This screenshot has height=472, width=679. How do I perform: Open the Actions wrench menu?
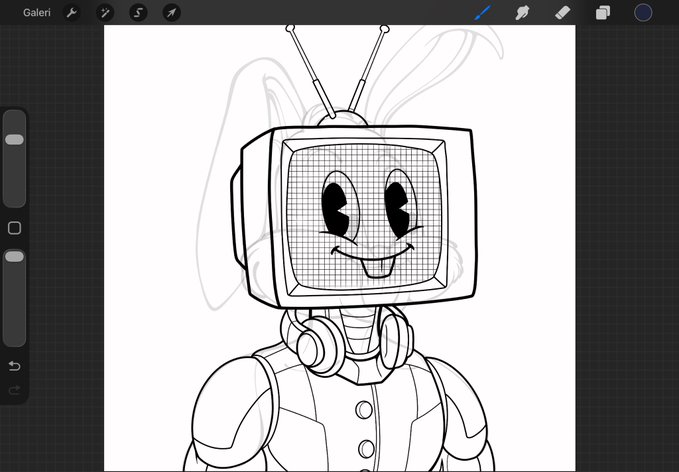71,13
